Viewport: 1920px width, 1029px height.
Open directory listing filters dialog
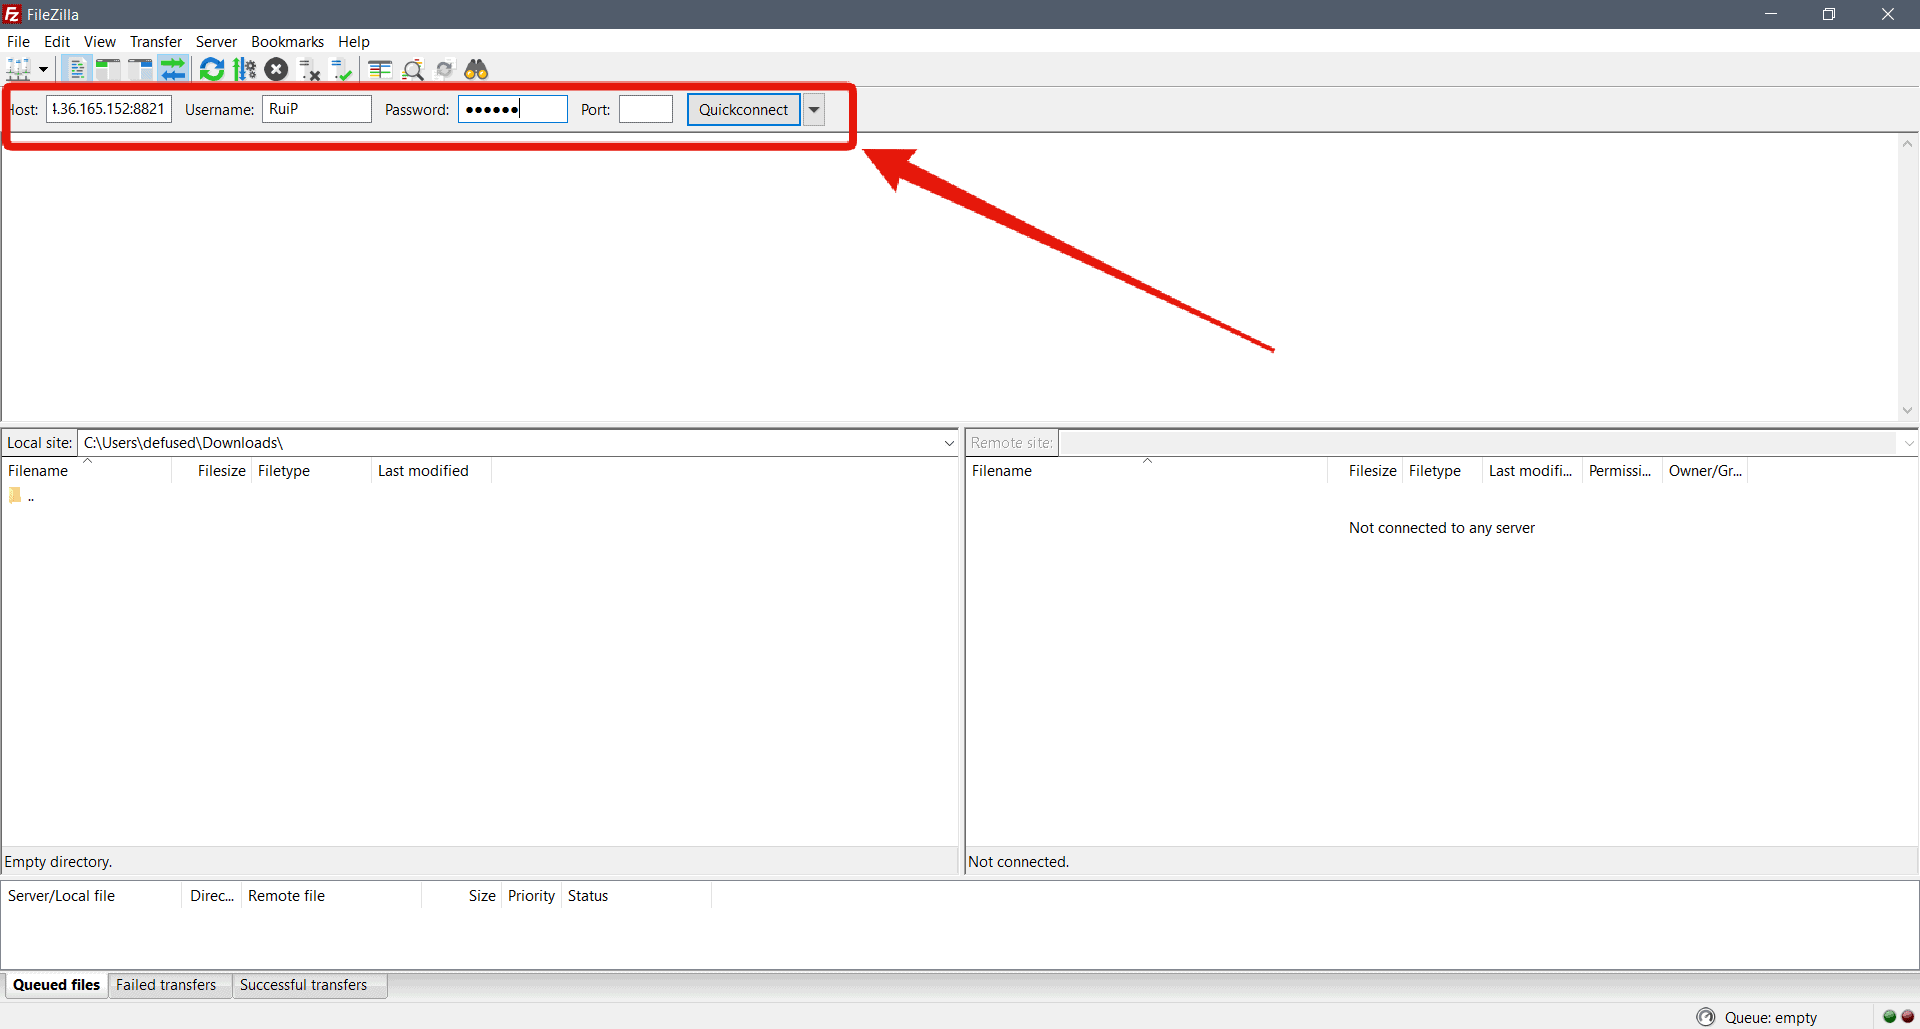pos(380,69)
